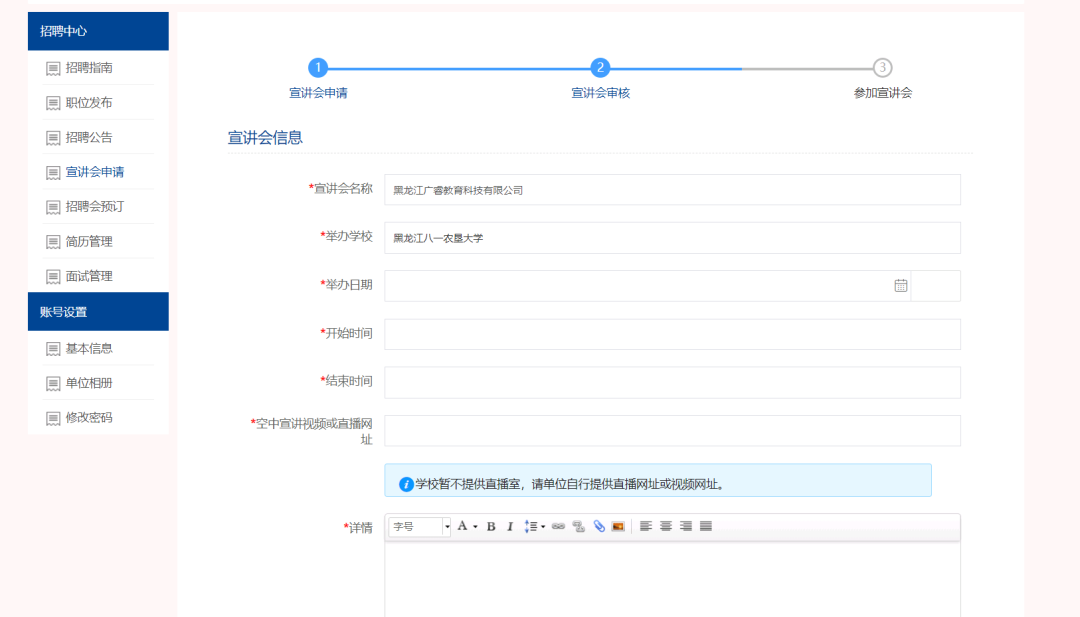Click the insert image icon in editor
This screenshot has width=1080, height=617.
[618, 527]
